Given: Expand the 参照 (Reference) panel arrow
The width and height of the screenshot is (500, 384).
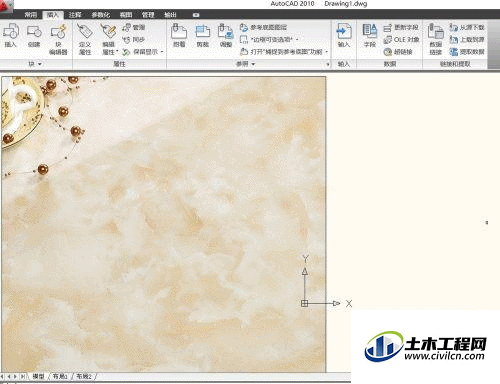Looking at the screenshot, I should (253, 64).
